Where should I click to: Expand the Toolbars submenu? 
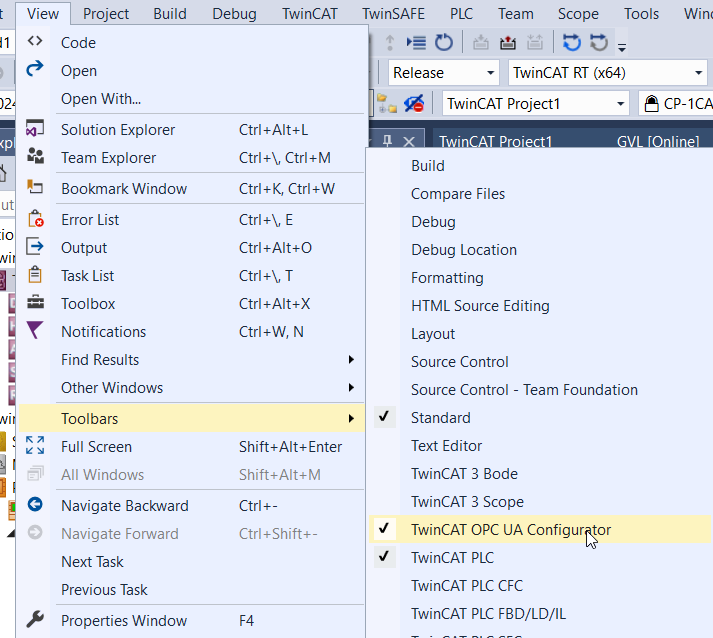pos(191,418)
